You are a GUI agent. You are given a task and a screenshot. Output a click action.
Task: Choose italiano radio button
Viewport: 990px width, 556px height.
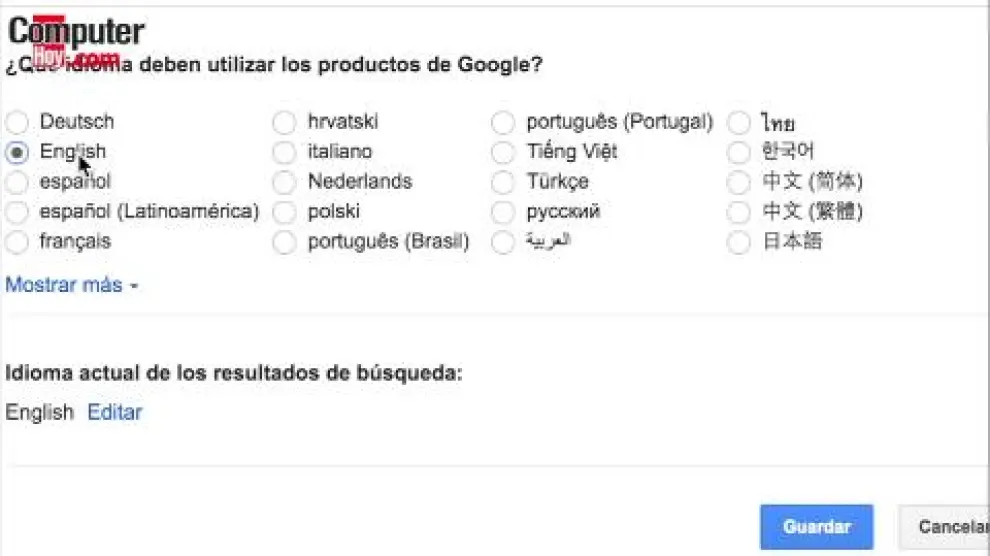pyautogui.click(x=285, y=152)
